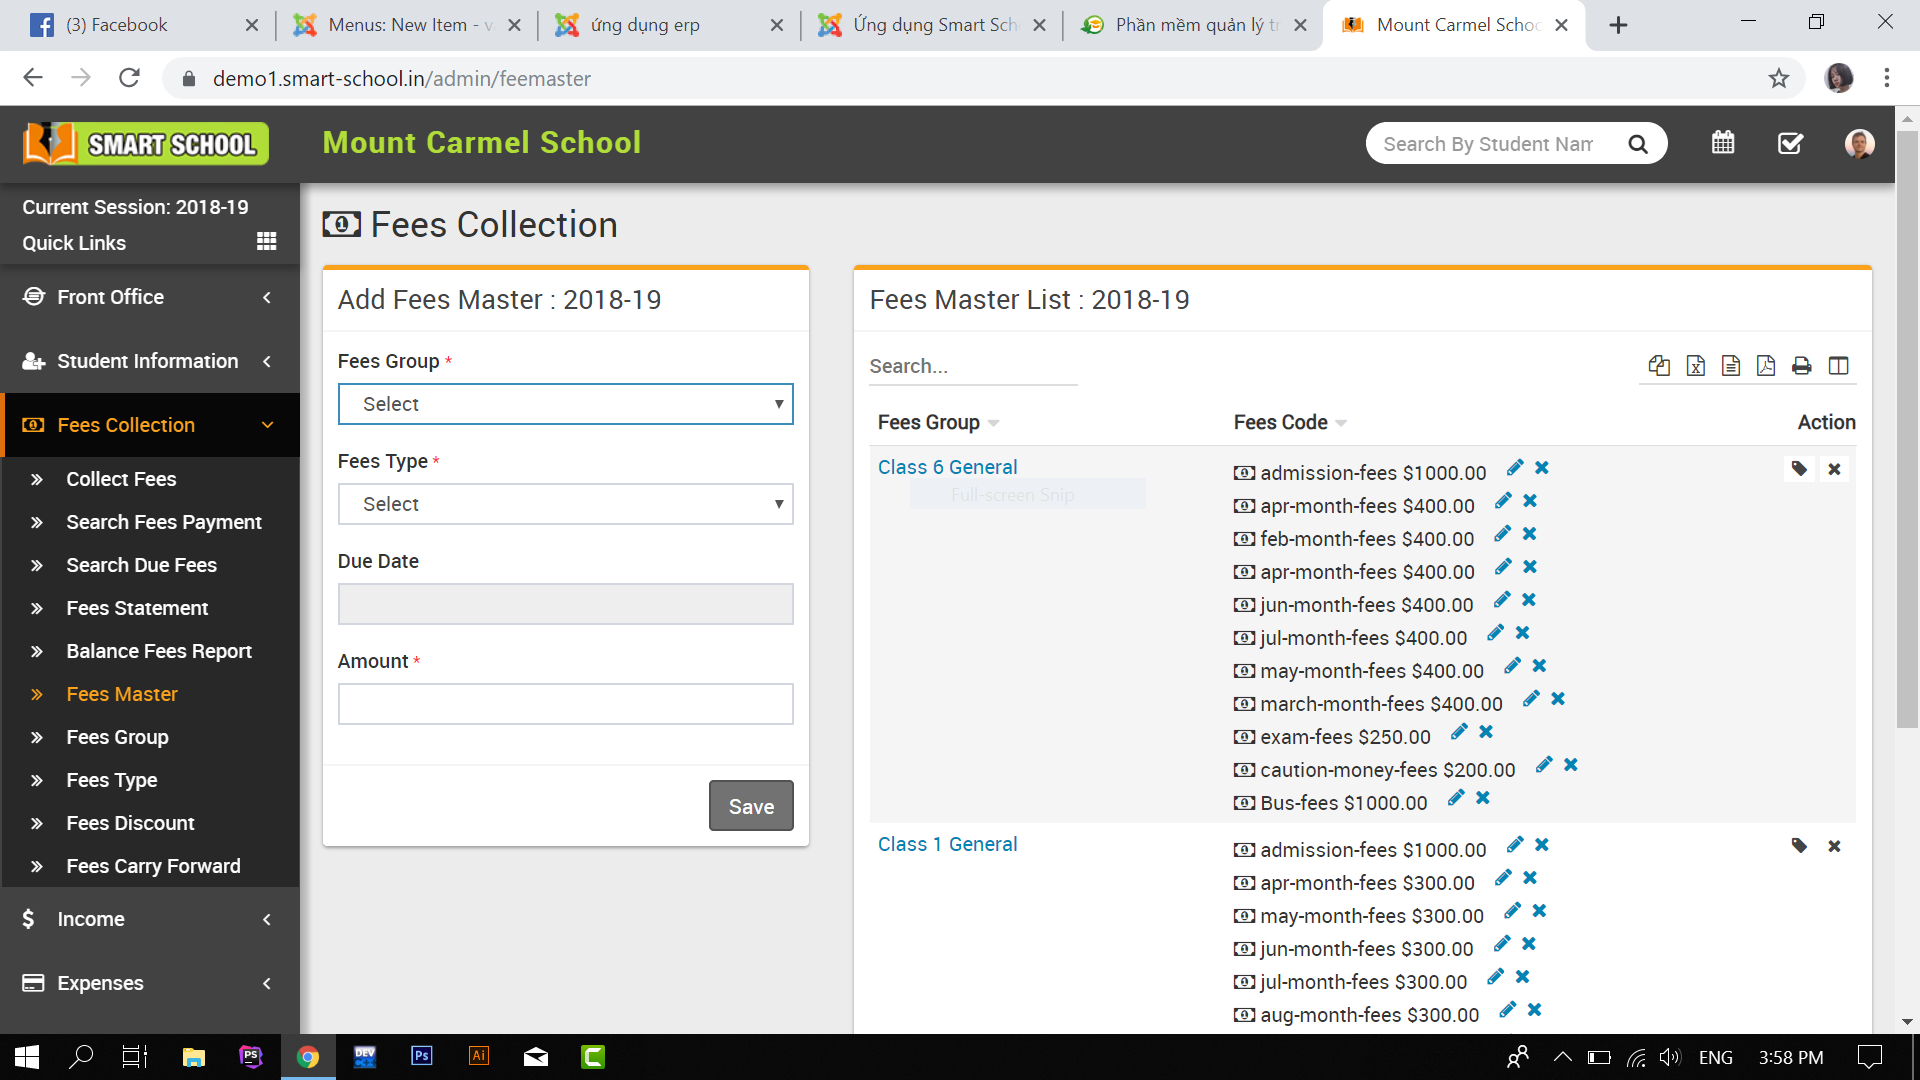
Task: Open the Fees Type select dropdown
Action: tap(566, 504)
